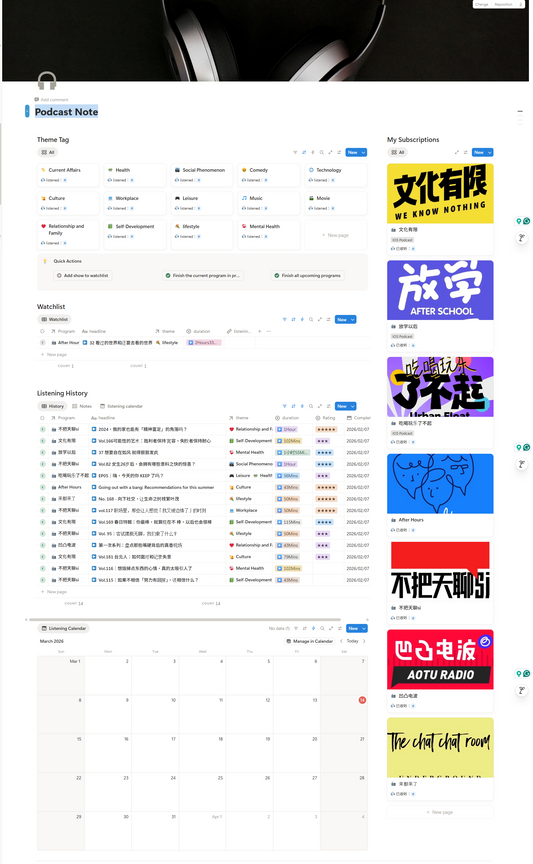Toggle checkbox for 'Going out with a bang' row

[42, 487]
